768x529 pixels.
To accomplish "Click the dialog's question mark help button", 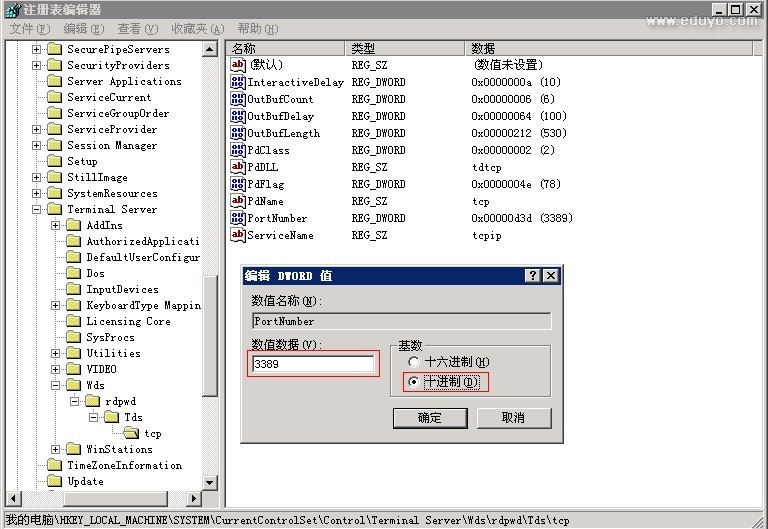I will click(x=533, y=275).
